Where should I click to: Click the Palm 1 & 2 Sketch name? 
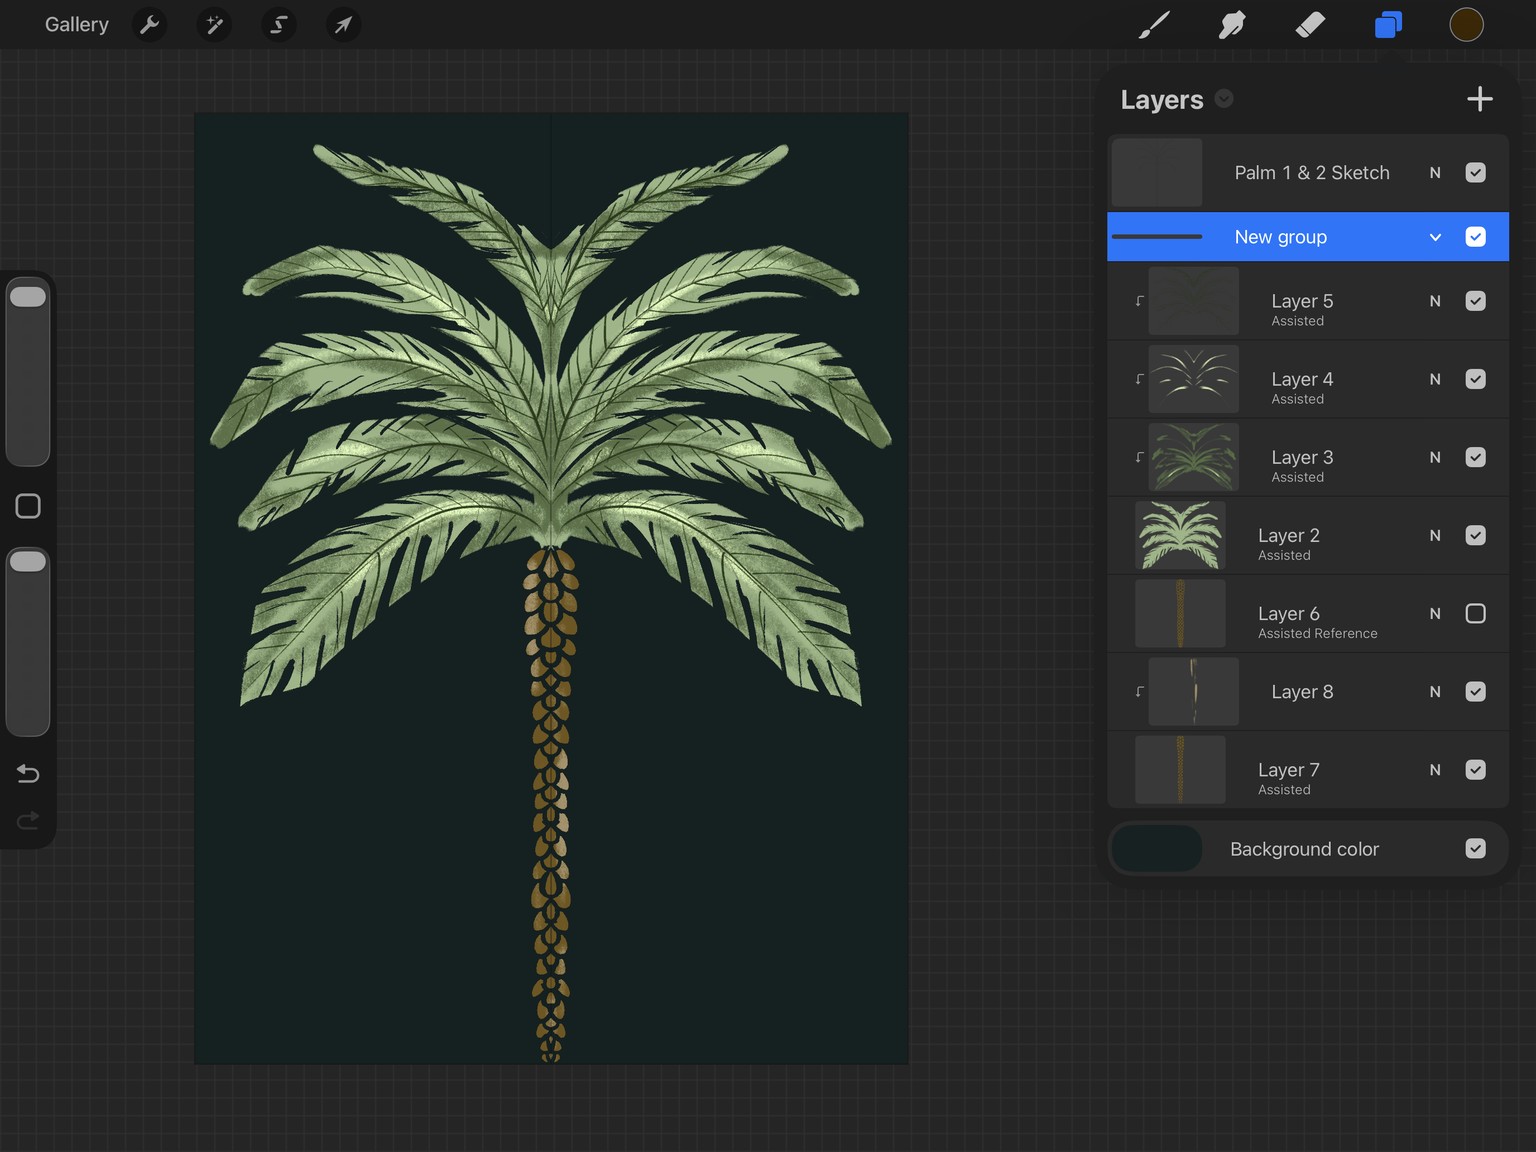(1312, 173)
